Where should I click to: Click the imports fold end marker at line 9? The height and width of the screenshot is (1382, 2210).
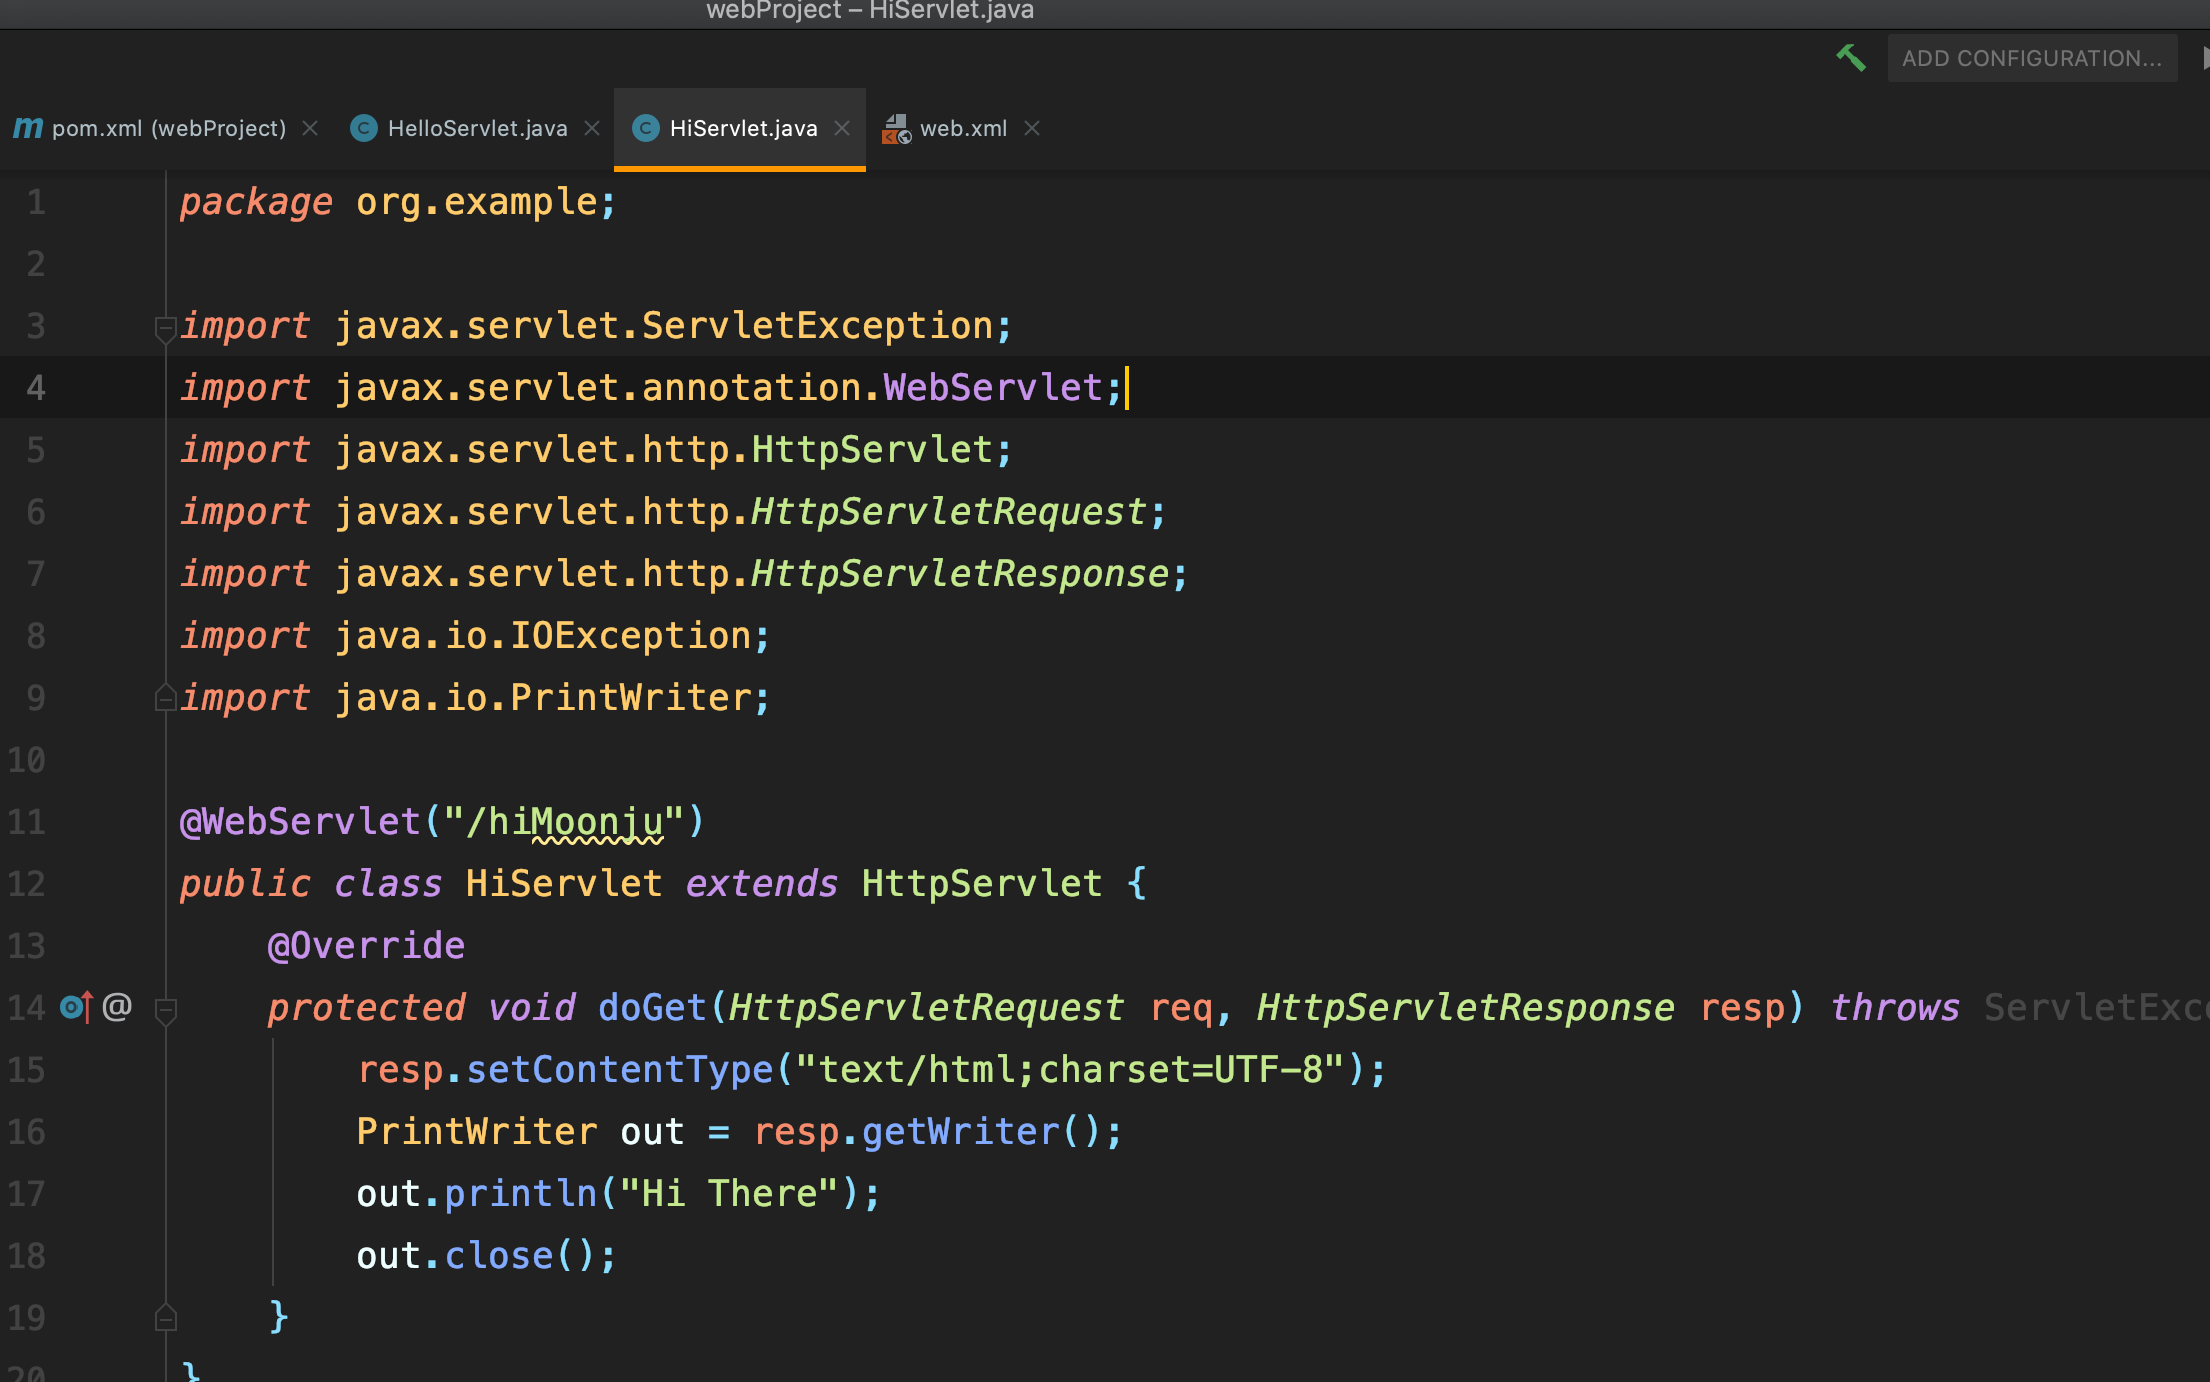click(x=166, y=698)
